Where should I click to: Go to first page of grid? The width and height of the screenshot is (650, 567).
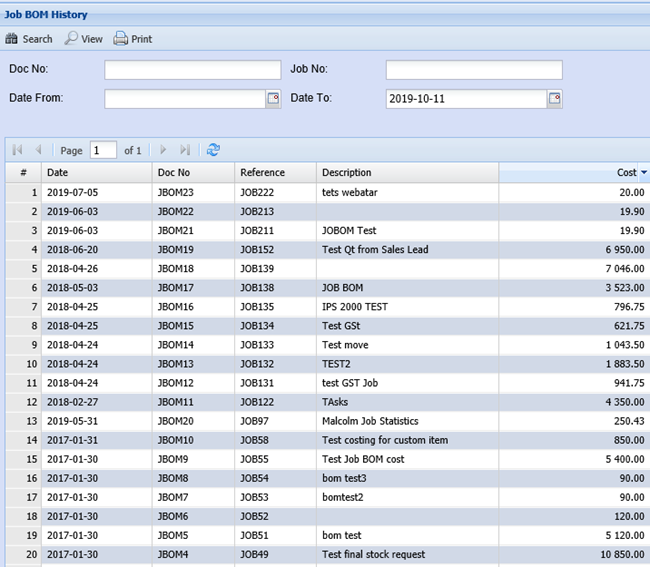tap(17, 150)
